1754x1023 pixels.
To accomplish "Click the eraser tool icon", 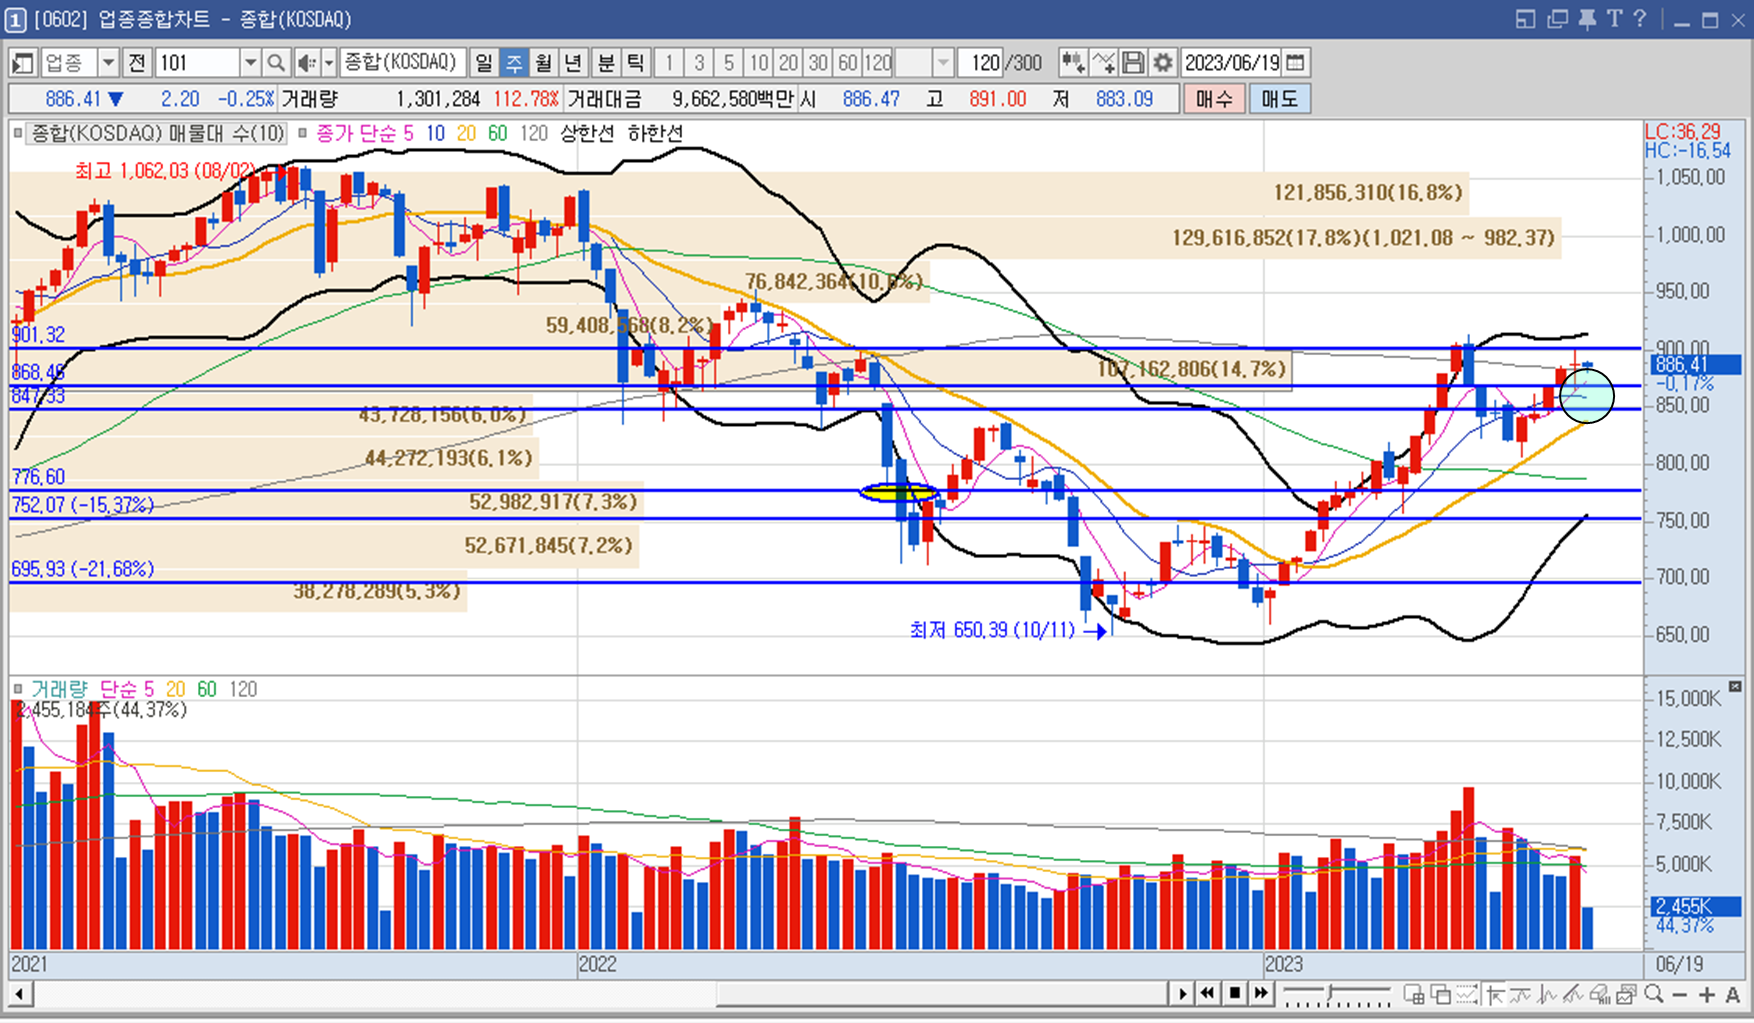I will pos(1600,994).
